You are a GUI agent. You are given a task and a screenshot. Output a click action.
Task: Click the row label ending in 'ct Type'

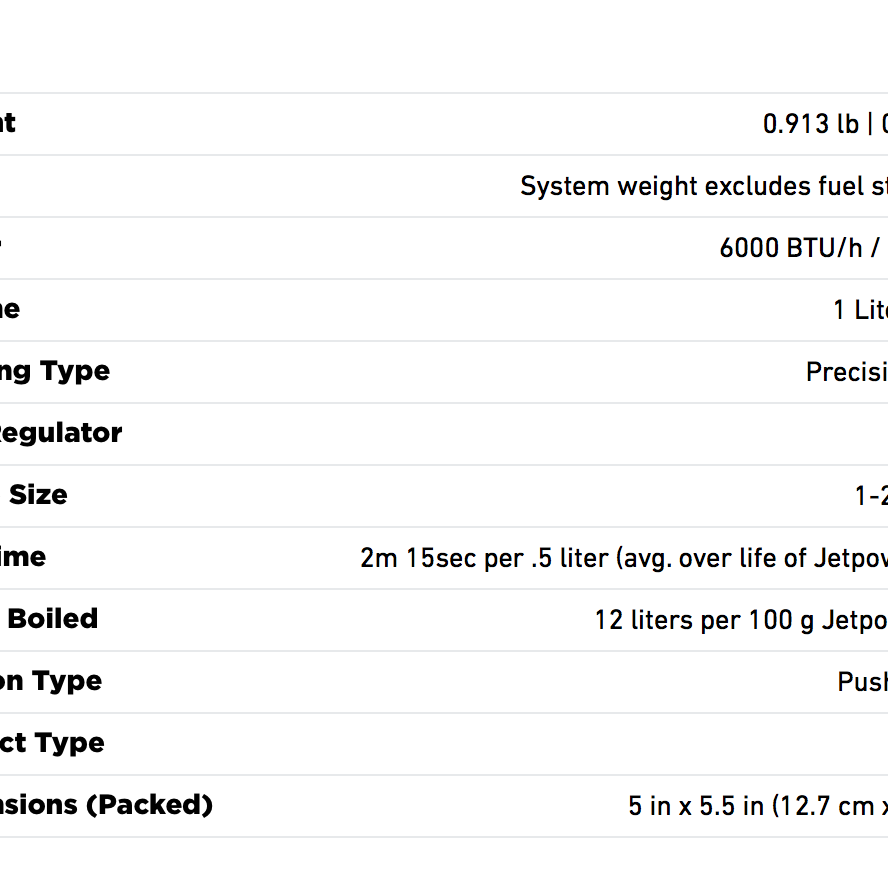pos(52,743)
